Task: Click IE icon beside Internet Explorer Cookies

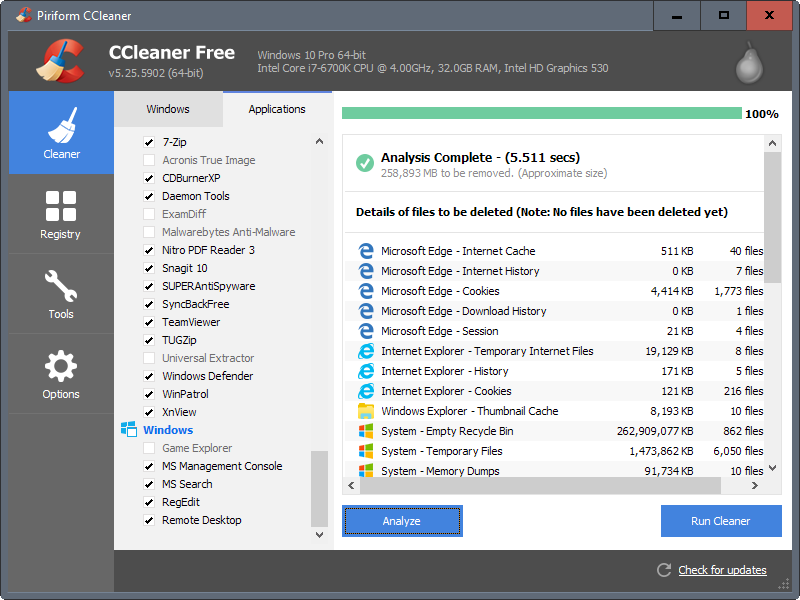Action: pos(365,391)
